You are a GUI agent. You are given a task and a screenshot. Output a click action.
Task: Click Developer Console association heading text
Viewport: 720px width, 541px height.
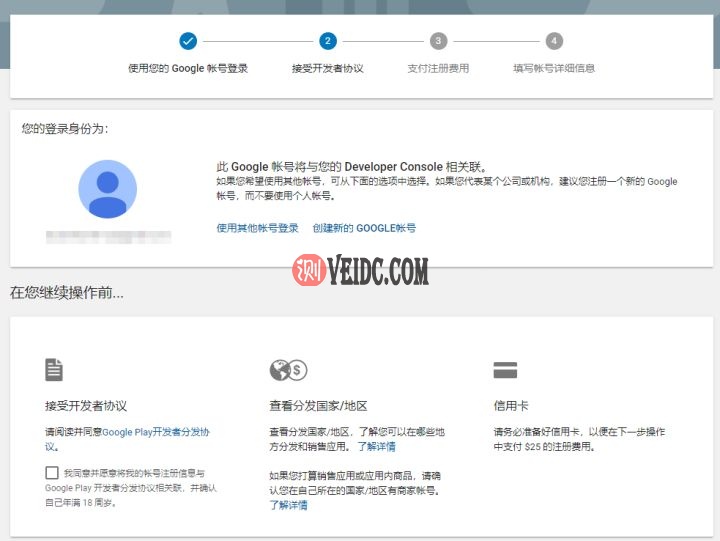[351, 166]
